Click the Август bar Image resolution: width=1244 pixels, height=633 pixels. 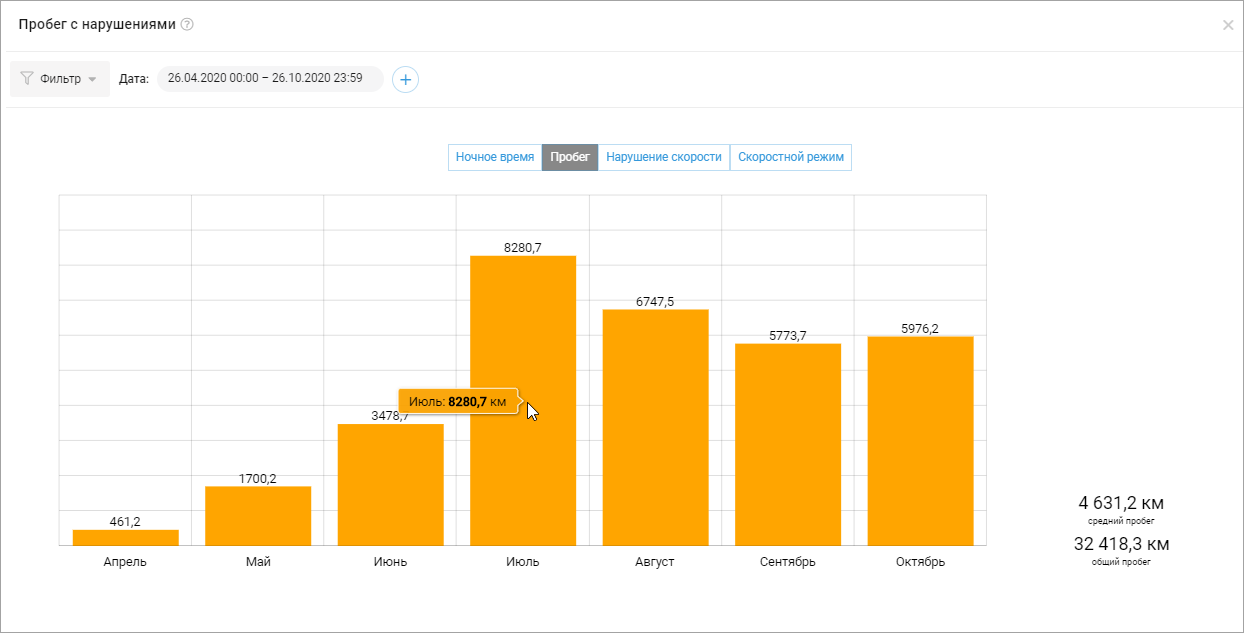click(x=655, y=427)
